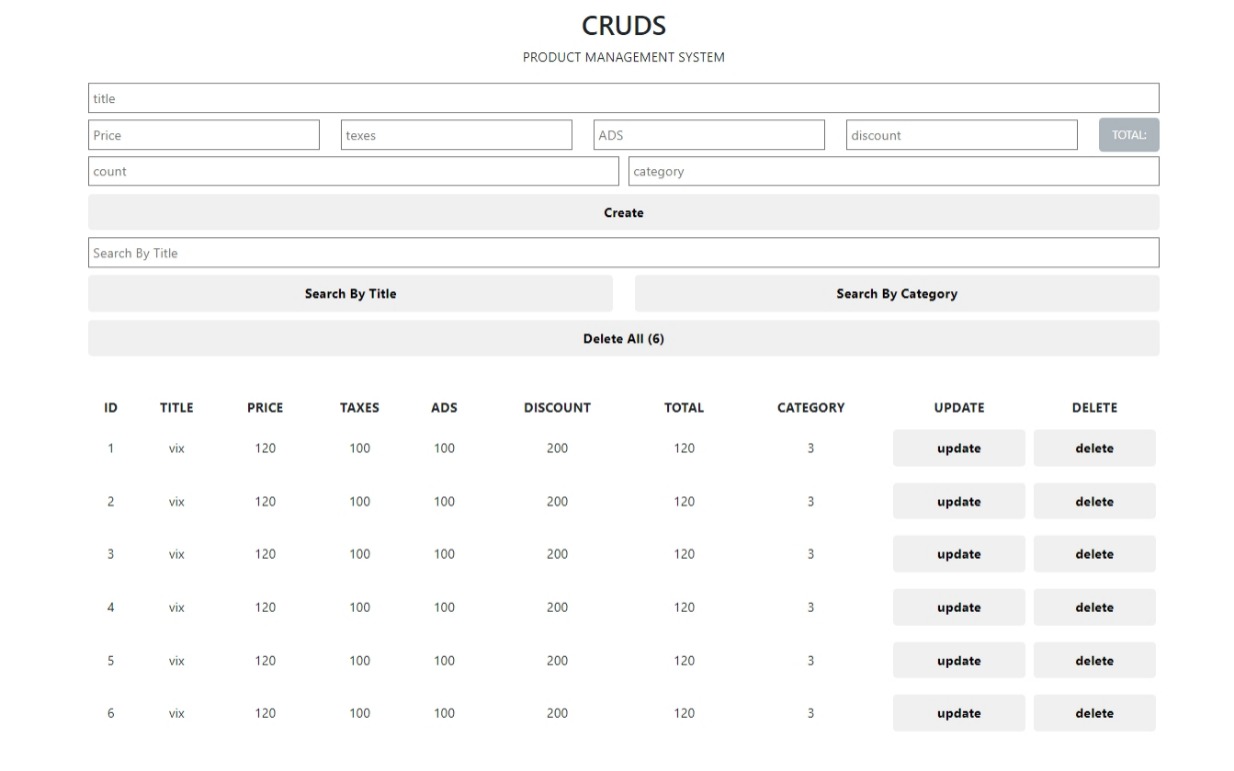Focus the Search By Title text box
This screenshot has height=771, width=1234.
click(622, 252)
